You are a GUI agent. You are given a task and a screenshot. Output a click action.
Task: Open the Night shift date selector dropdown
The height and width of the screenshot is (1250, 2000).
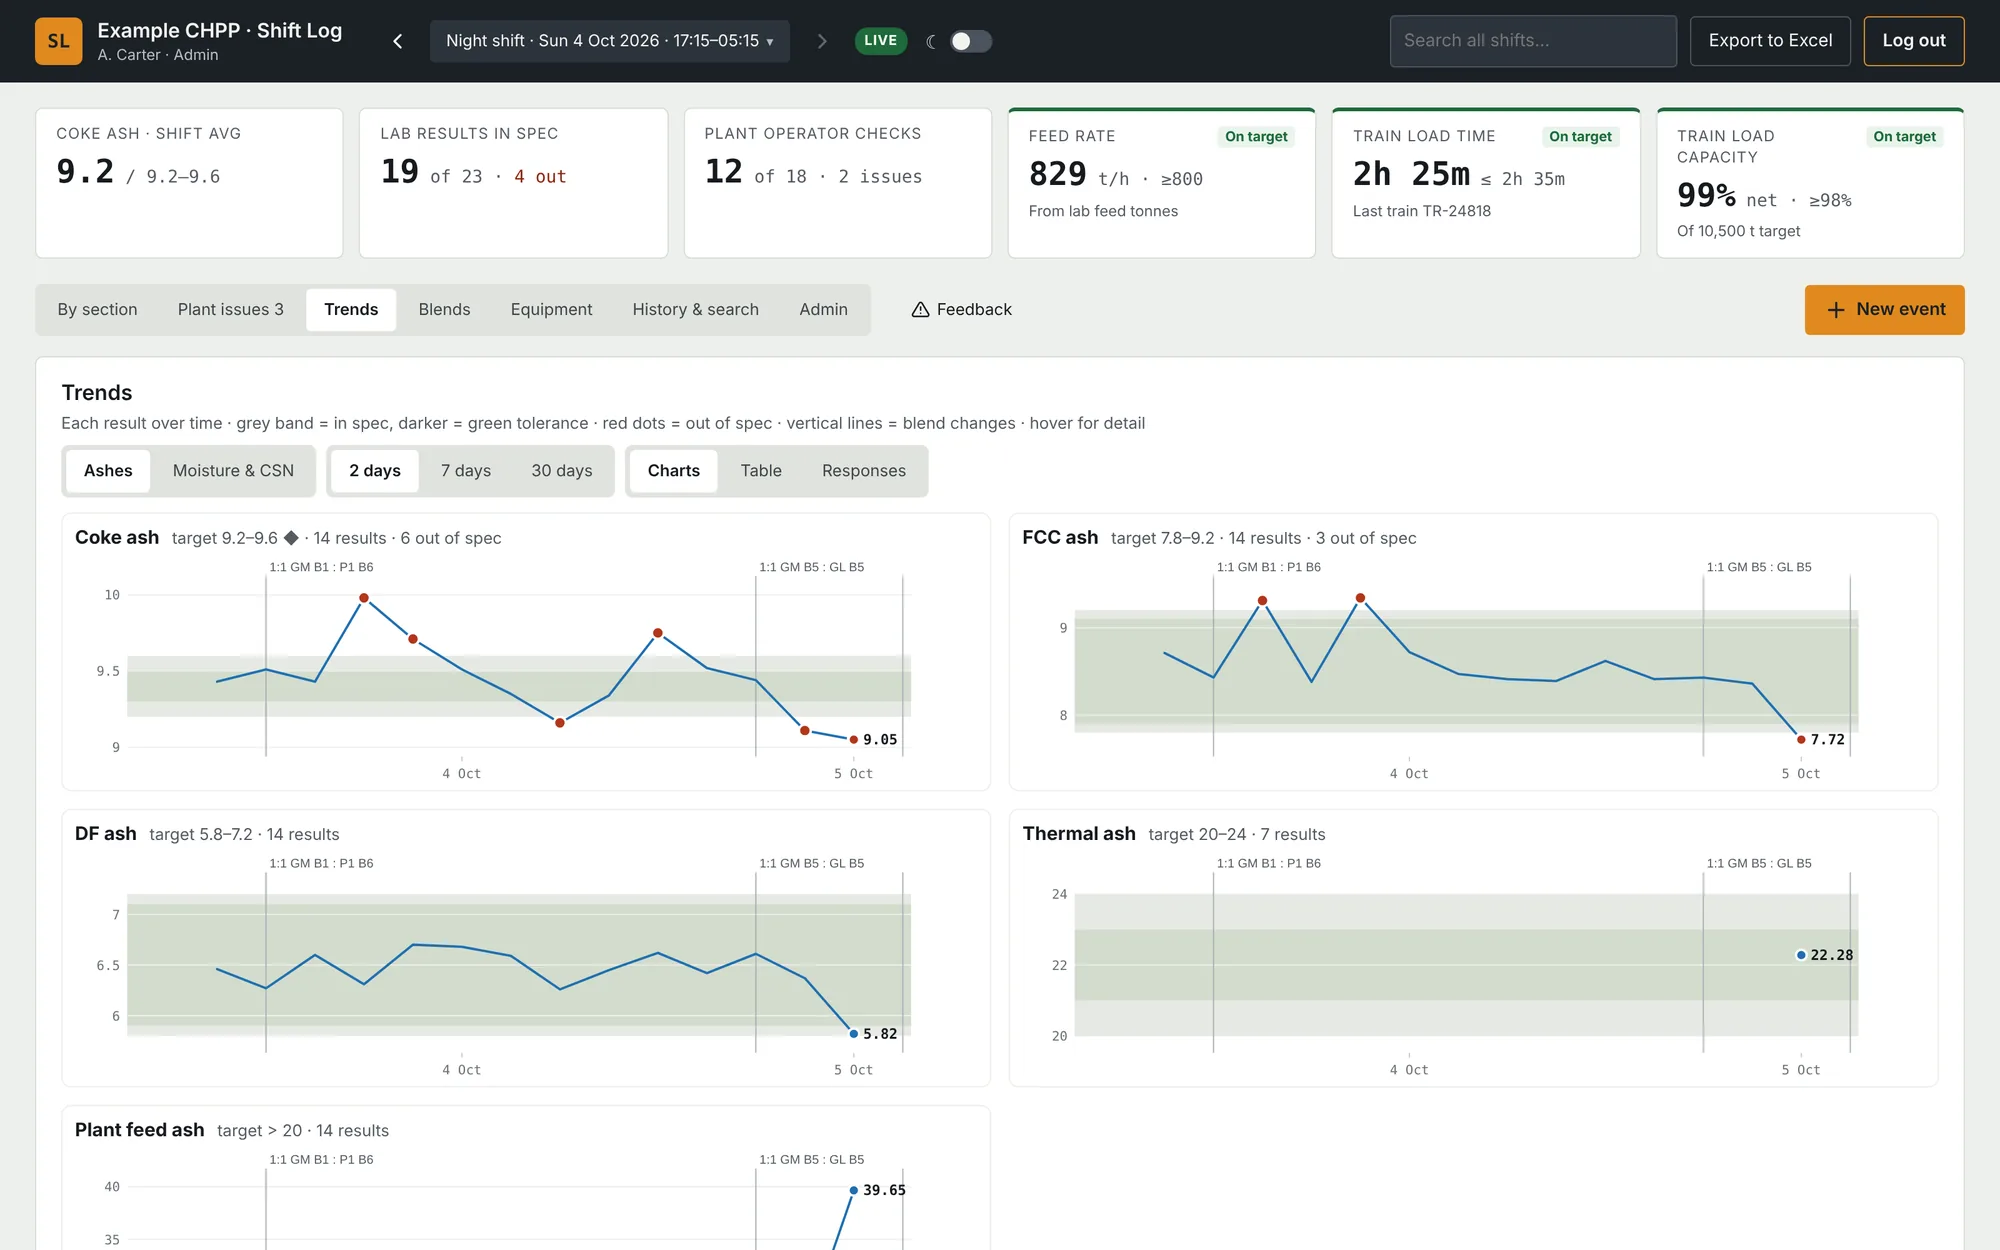(610, 41)
